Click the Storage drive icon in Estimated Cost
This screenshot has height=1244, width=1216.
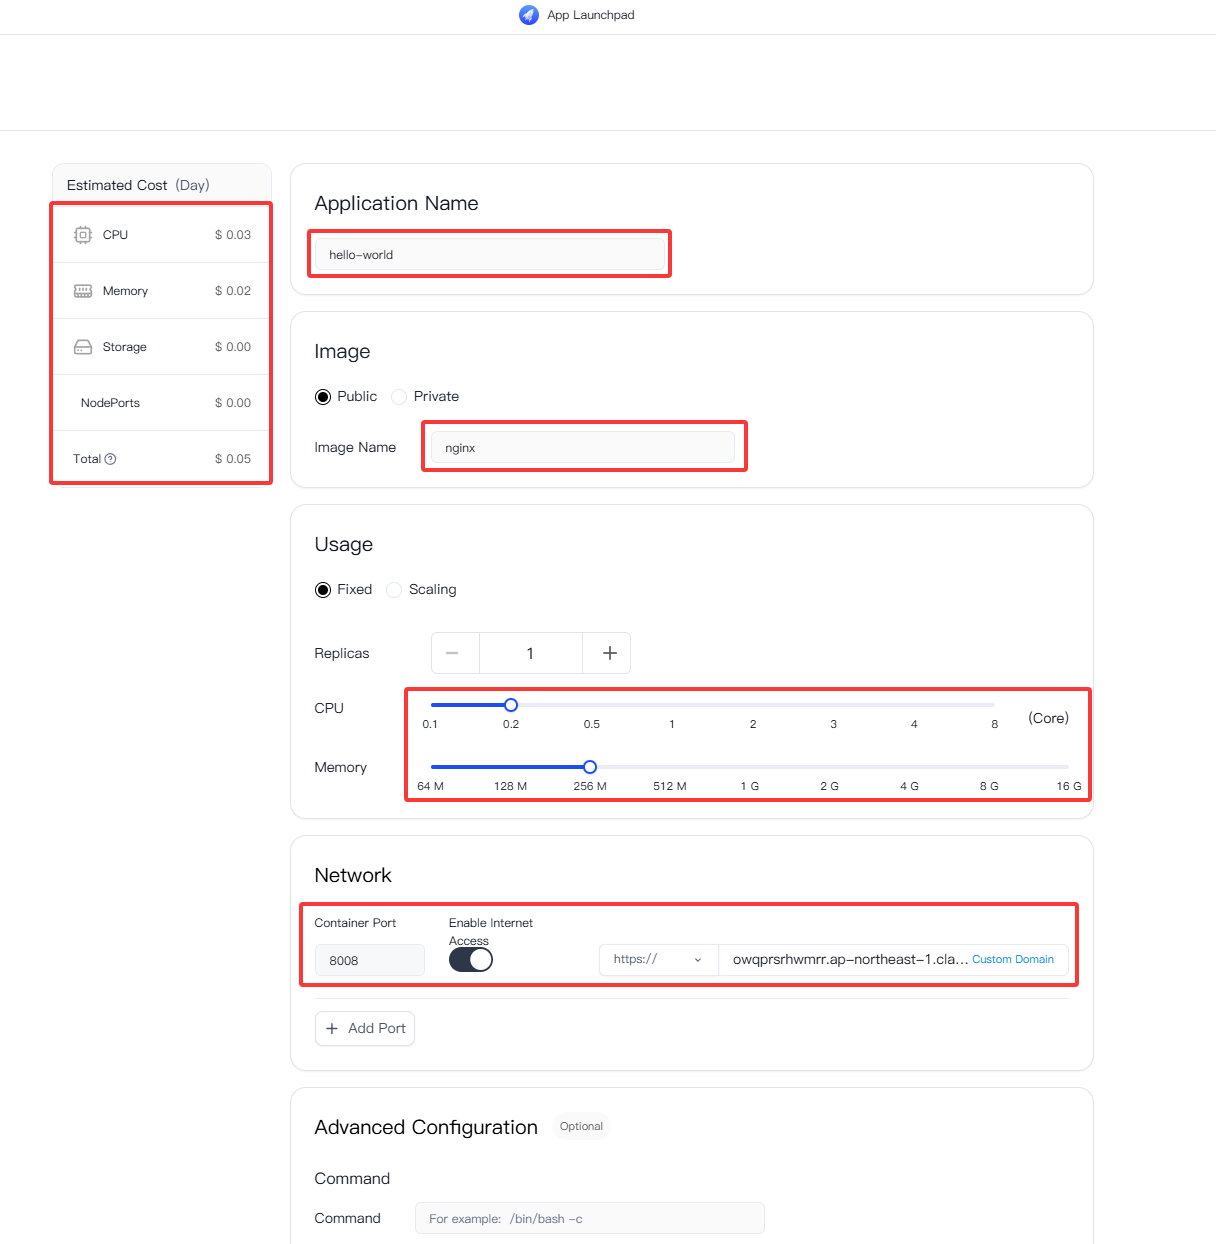pyautogui.click(x=83, y=347)
